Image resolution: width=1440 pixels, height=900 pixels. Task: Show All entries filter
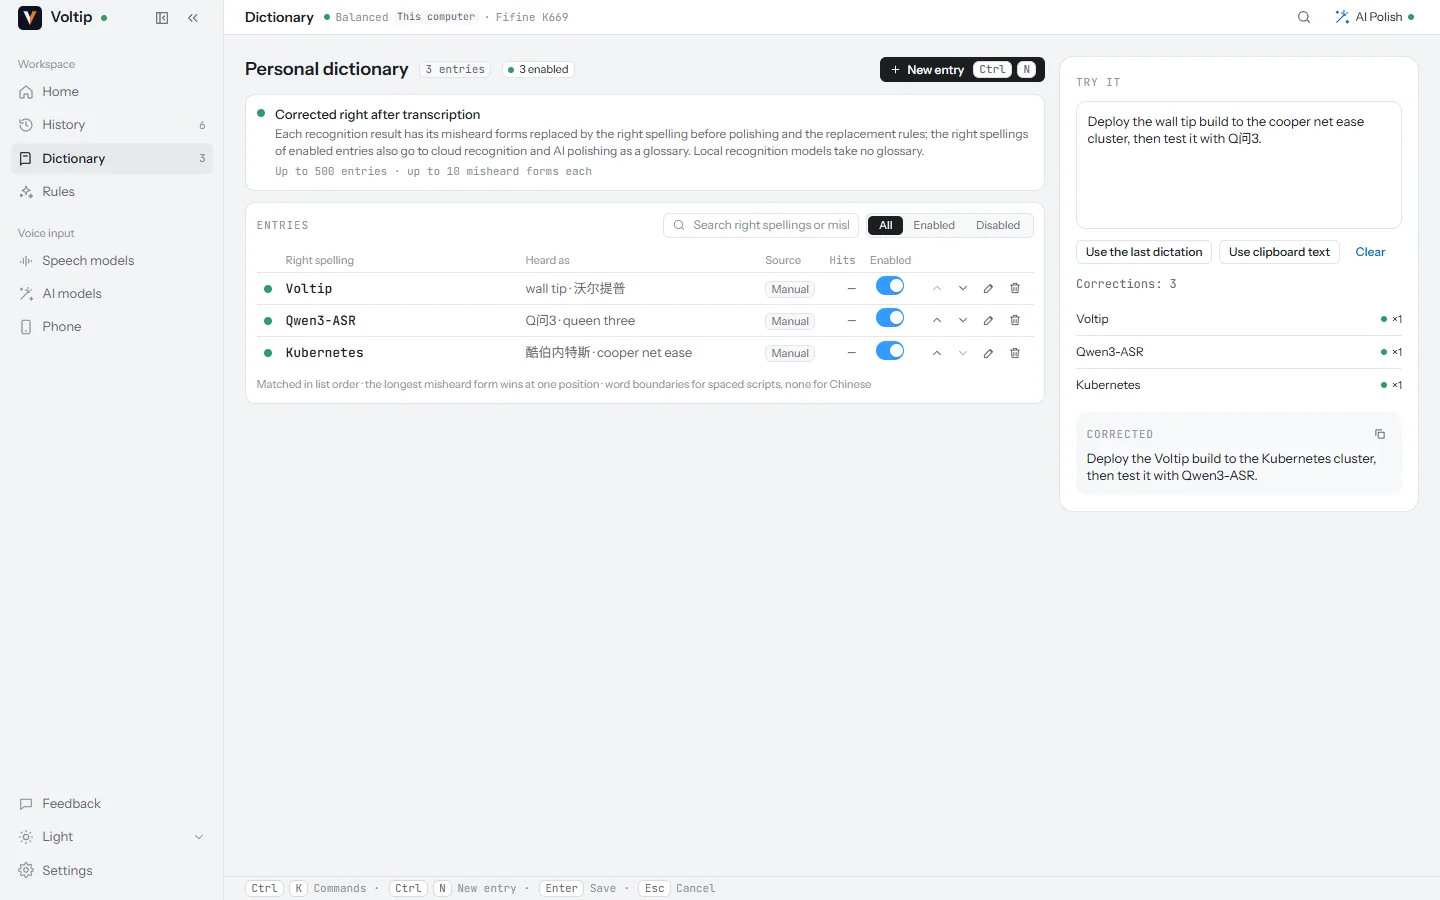885,226
